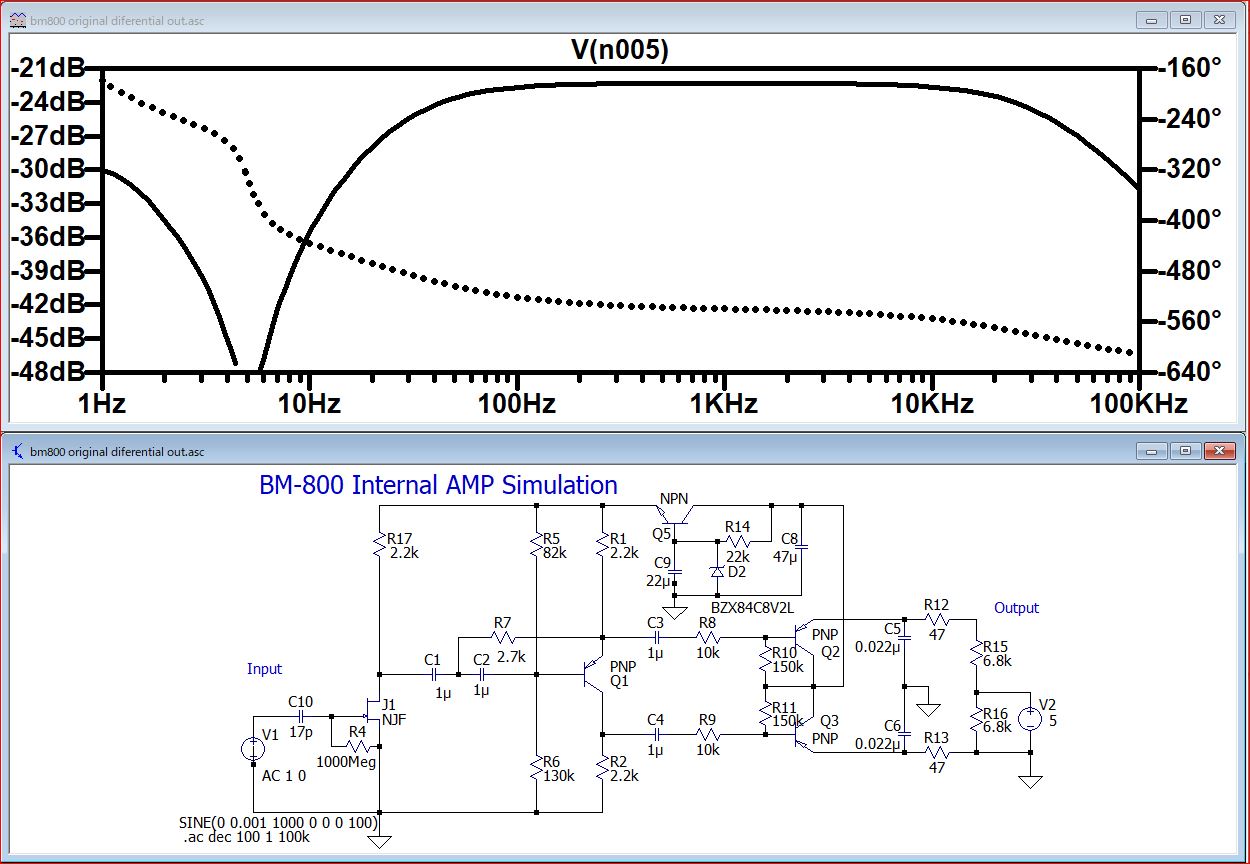Close the schematic window
The height and width of the screenshot is (864, 1250).
(x=1219, y=452)
